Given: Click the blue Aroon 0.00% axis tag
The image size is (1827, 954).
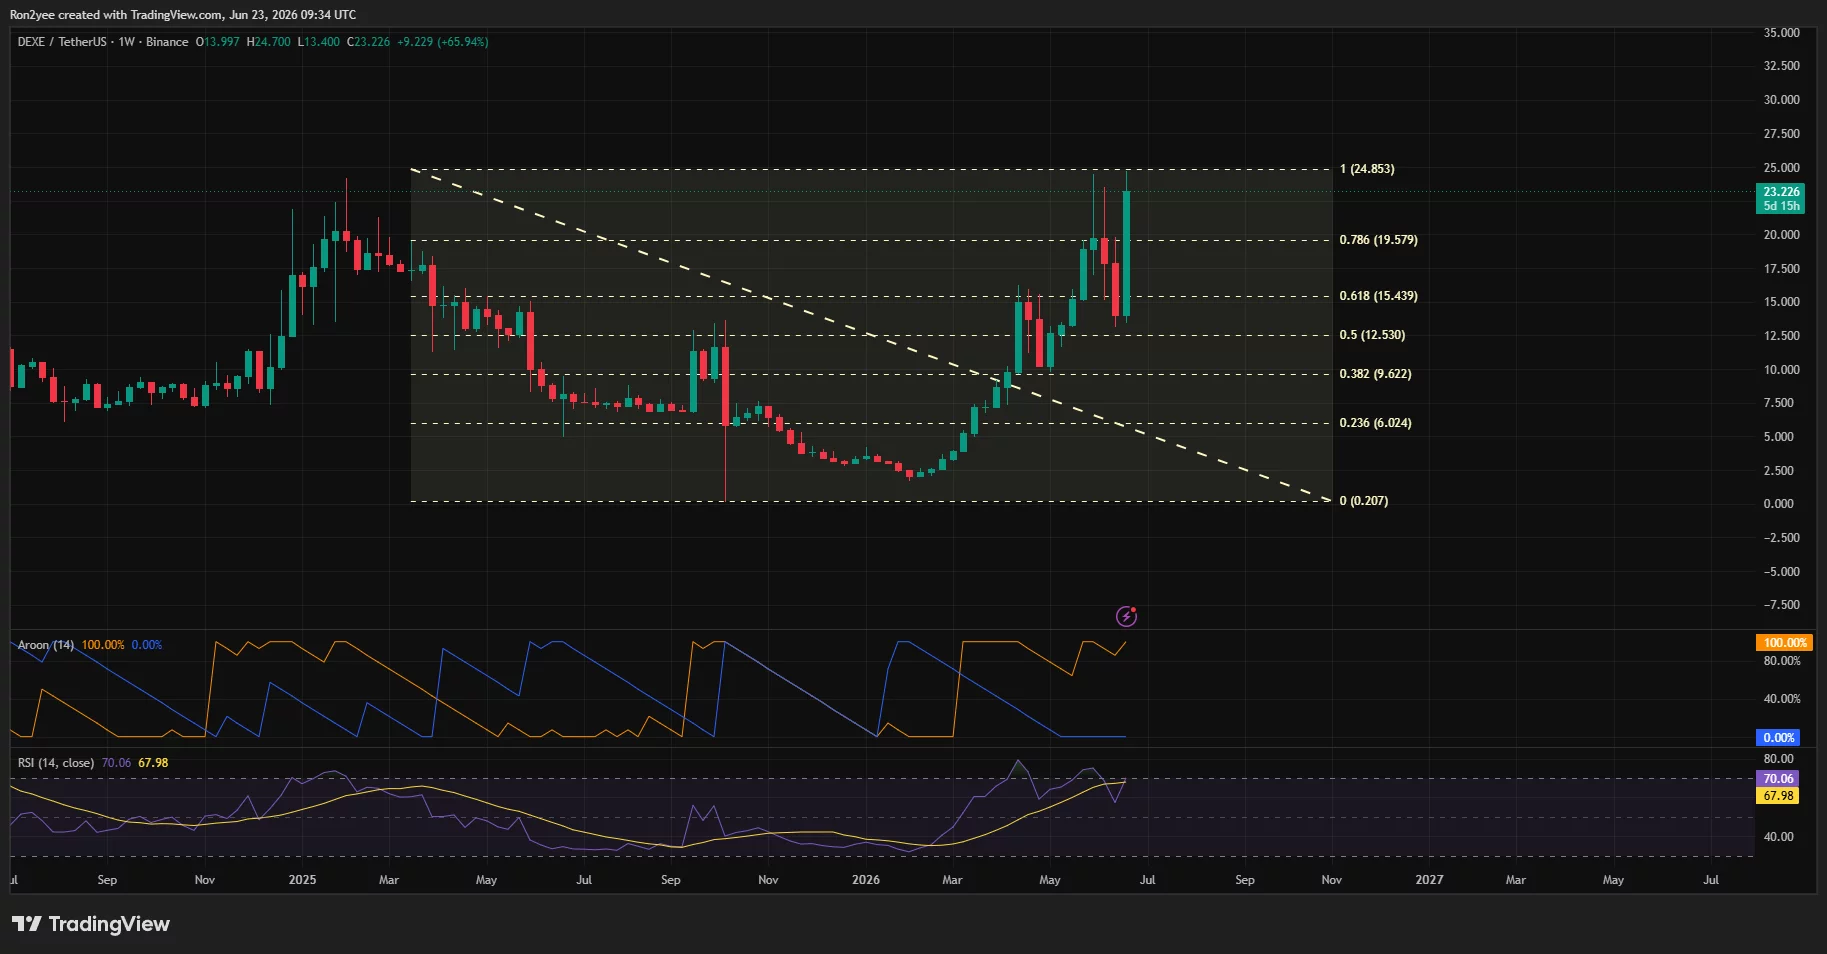Looking at the screenshot, I should tap(1779, 738).
